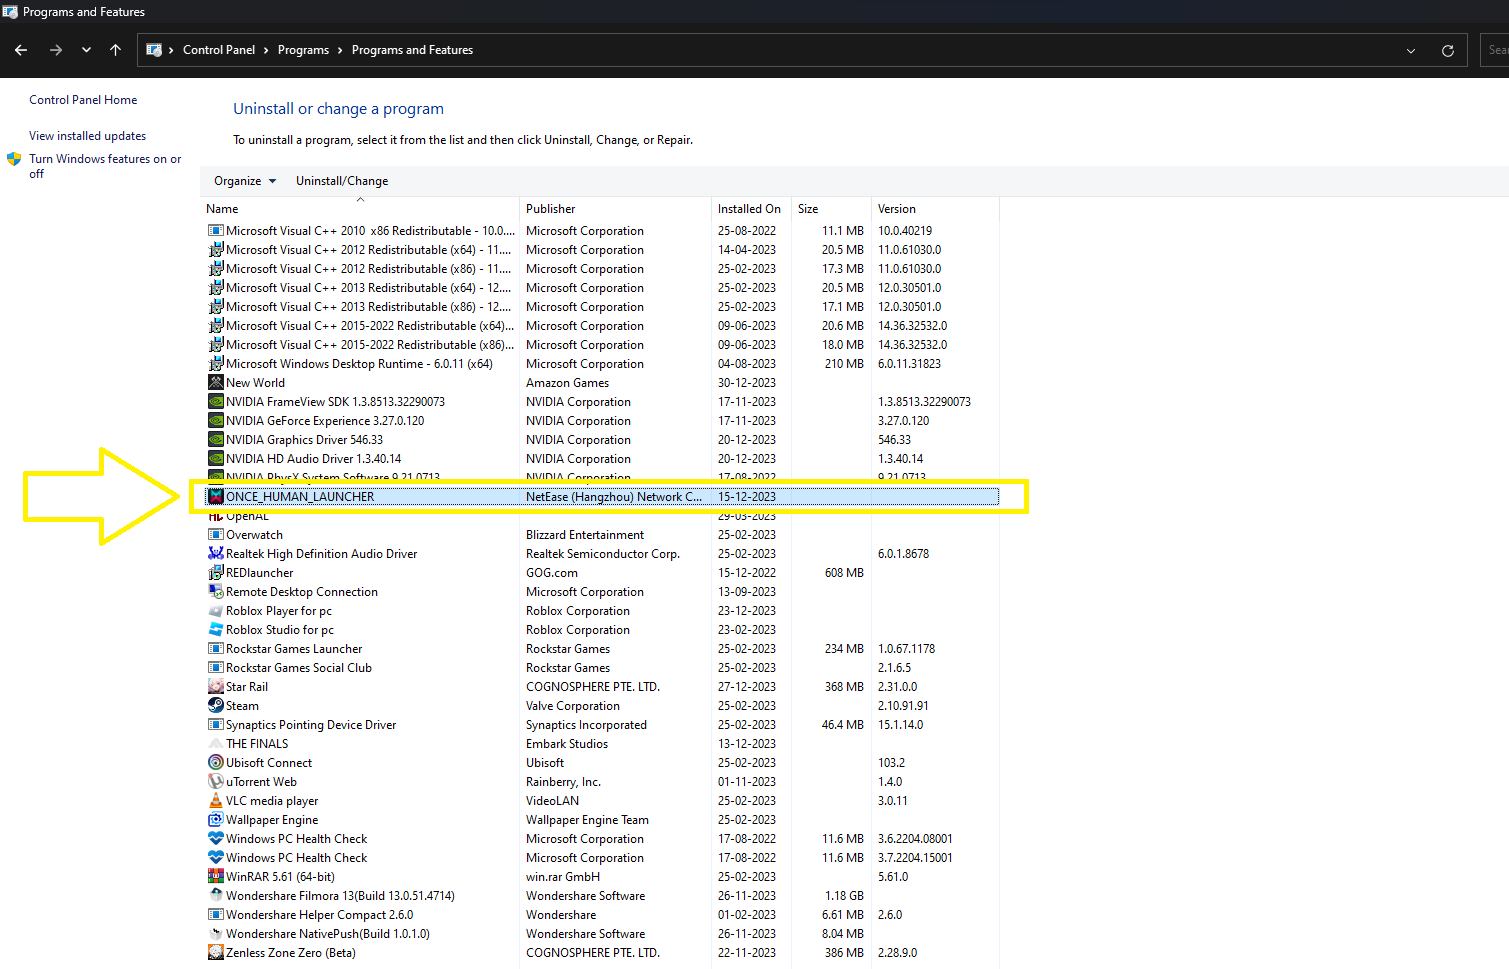This screenshot has height=969, width=1509.
Task: Click the 1.18 GB size cell
Action: pos(844,896)
